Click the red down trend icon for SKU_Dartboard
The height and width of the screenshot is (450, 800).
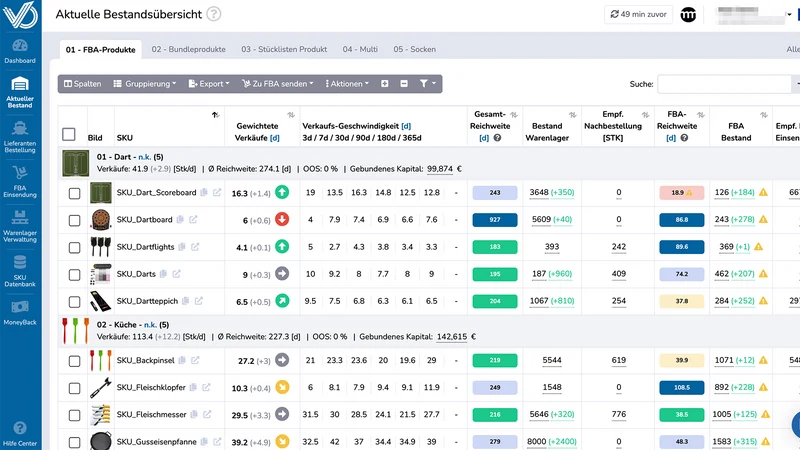pos(282,219)
